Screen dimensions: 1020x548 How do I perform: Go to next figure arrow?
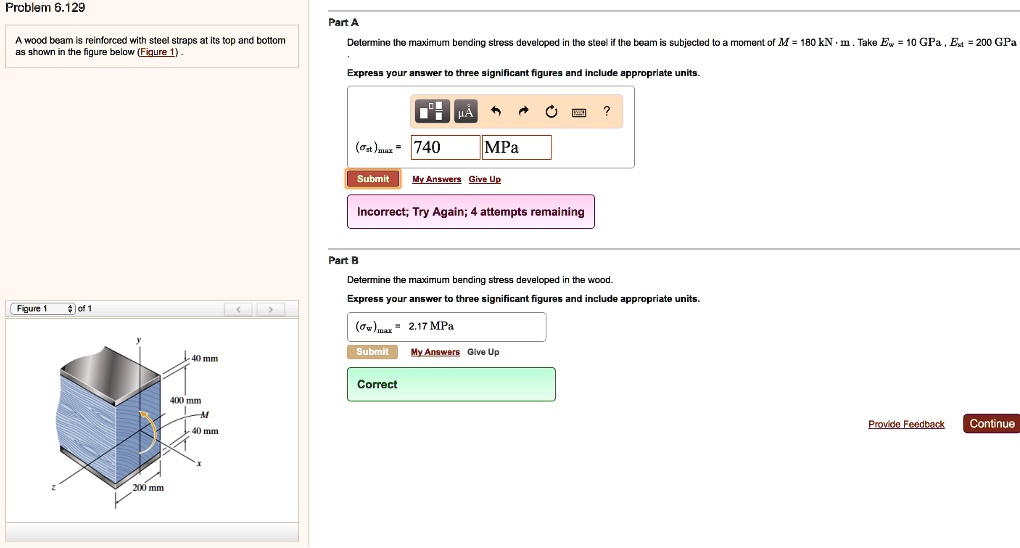270,309
